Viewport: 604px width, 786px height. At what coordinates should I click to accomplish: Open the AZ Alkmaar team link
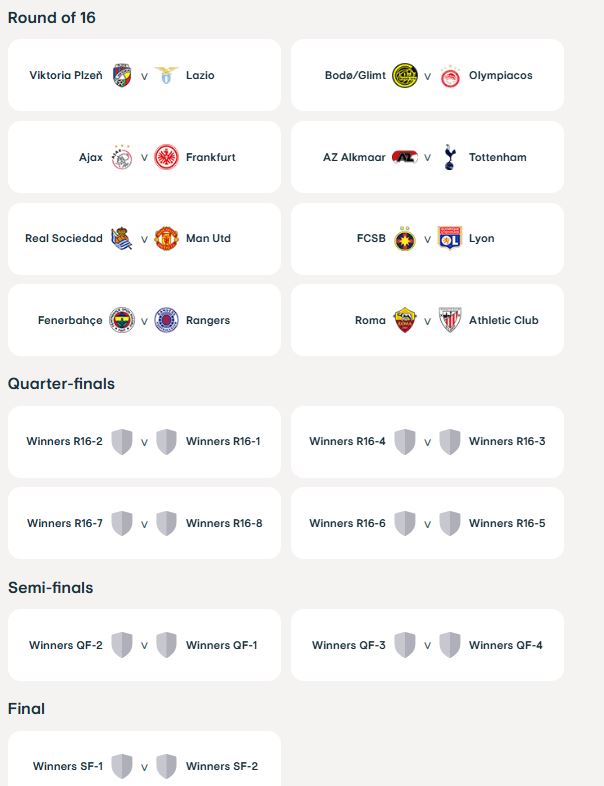[354, 157]
